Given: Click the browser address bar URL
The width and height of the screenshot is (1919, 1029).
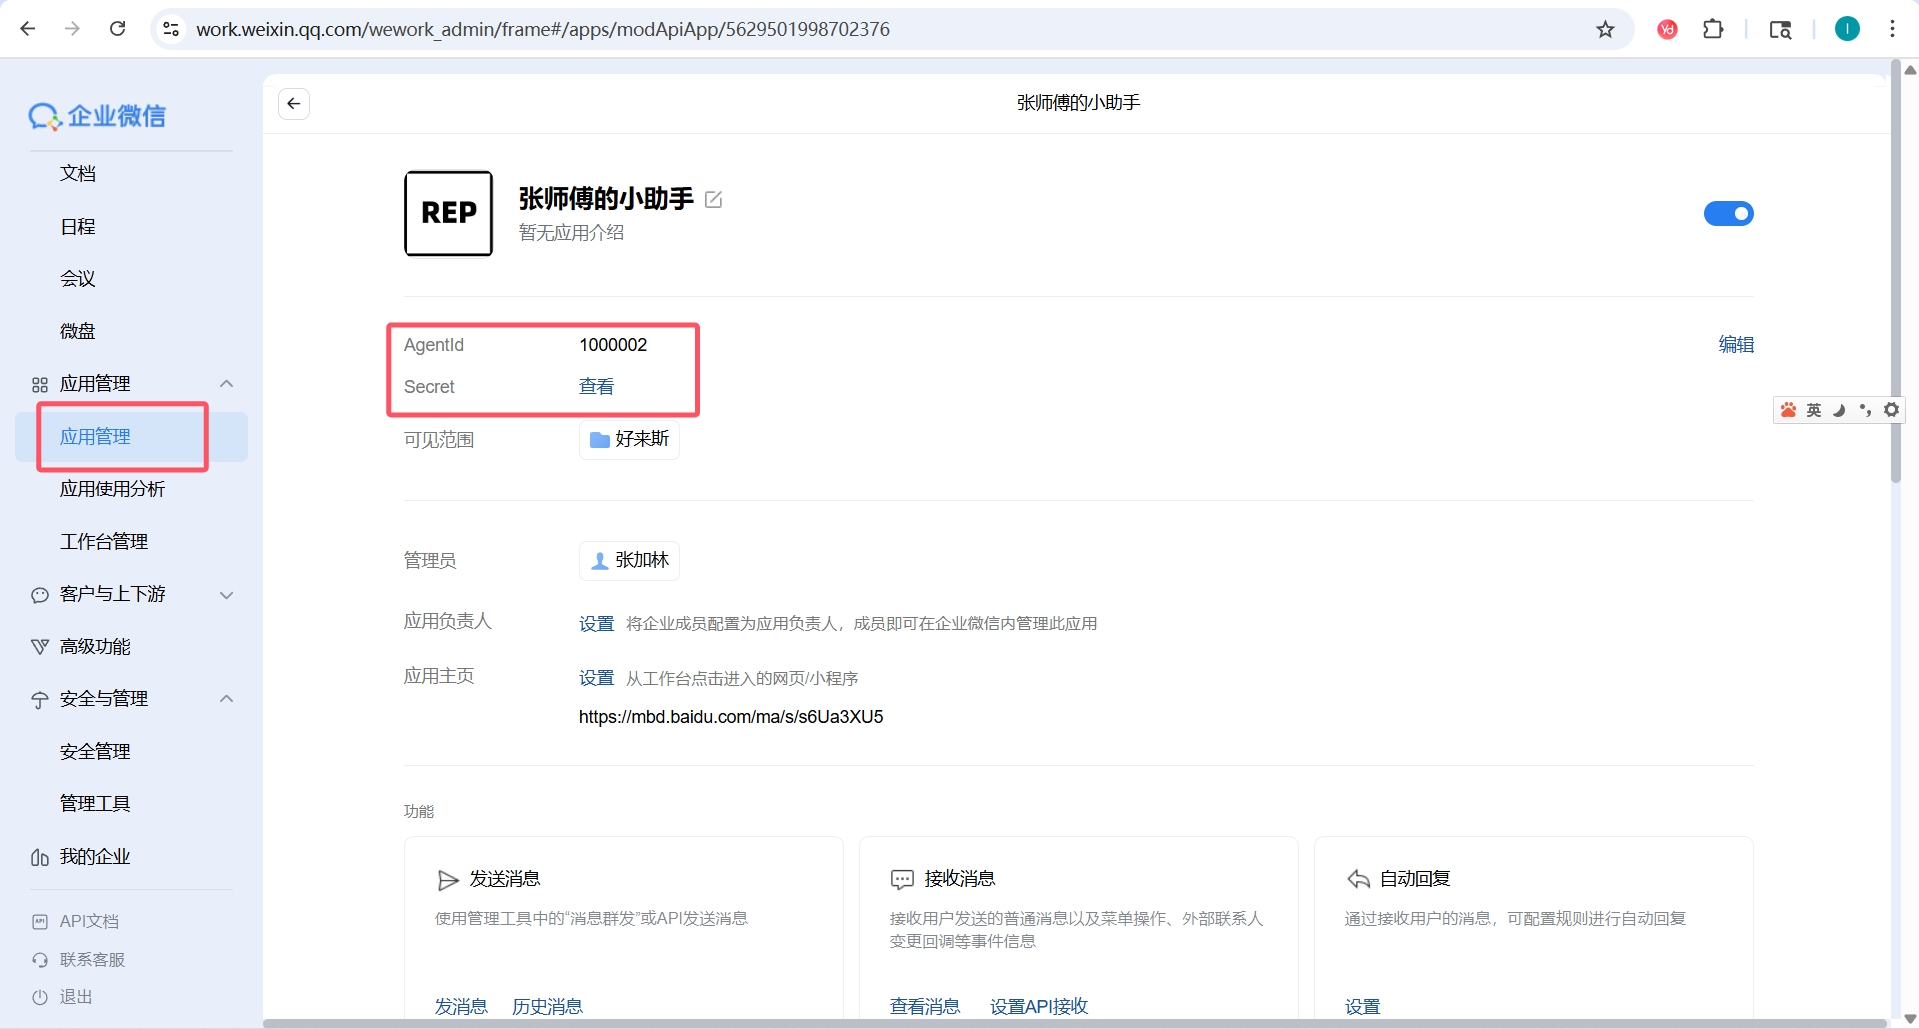Looking at the screenshot, I should coord(542,29).
